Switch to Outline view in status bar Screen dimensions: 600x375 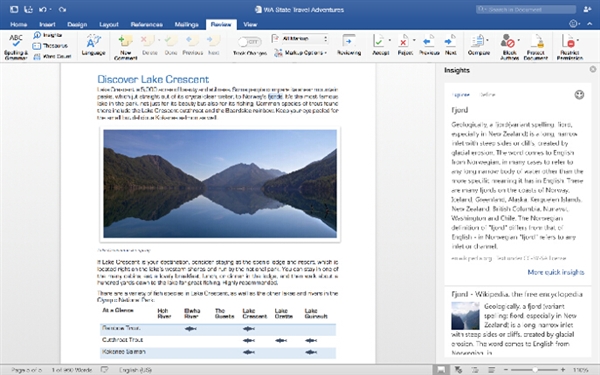pyautogui.click(x=475, y=370)
